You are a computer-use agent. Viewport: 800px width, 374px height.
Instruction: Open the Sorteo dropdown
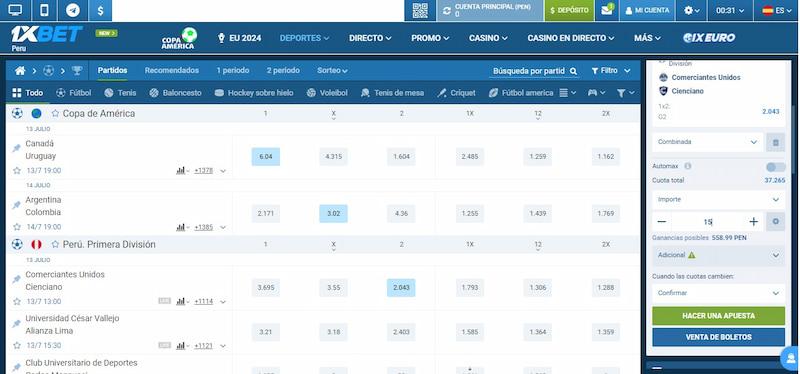332,70
